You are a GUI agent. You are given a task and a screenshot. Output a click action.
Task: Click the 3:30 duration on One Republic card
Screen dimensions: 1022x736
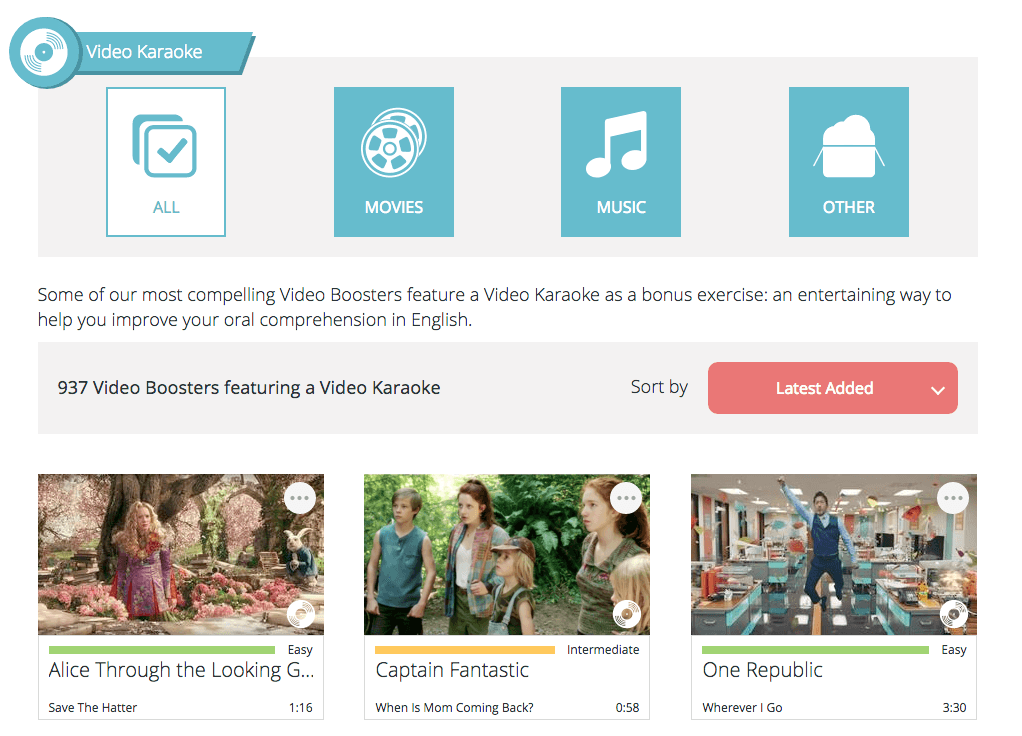(954, 707)
